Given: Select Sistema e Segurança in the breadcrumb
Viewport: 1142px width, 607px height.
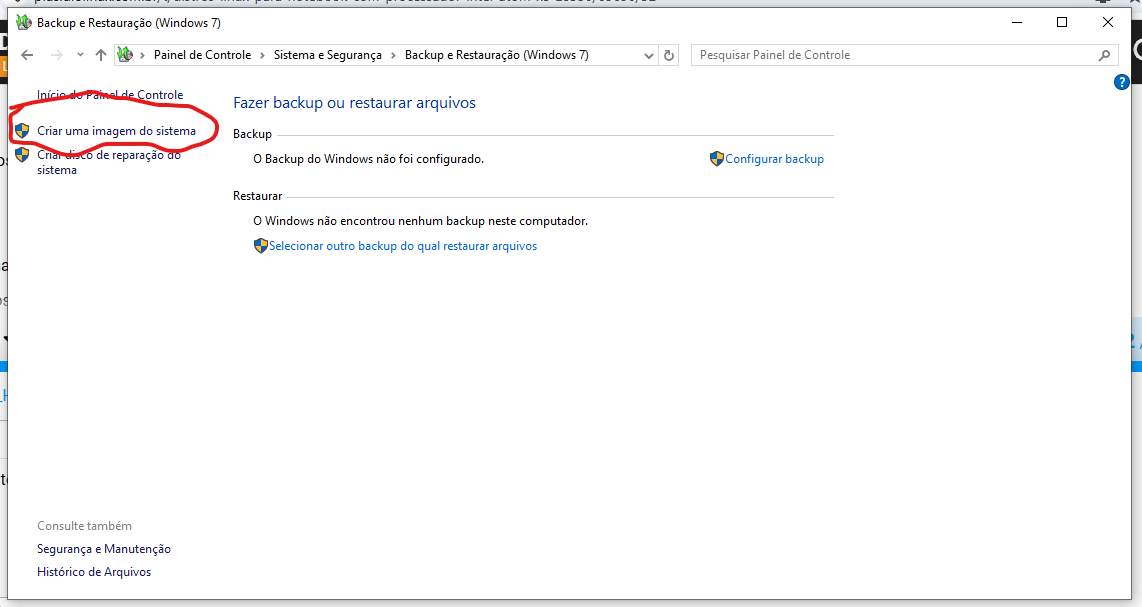Looking at the screenshot, I should [327, 55].
